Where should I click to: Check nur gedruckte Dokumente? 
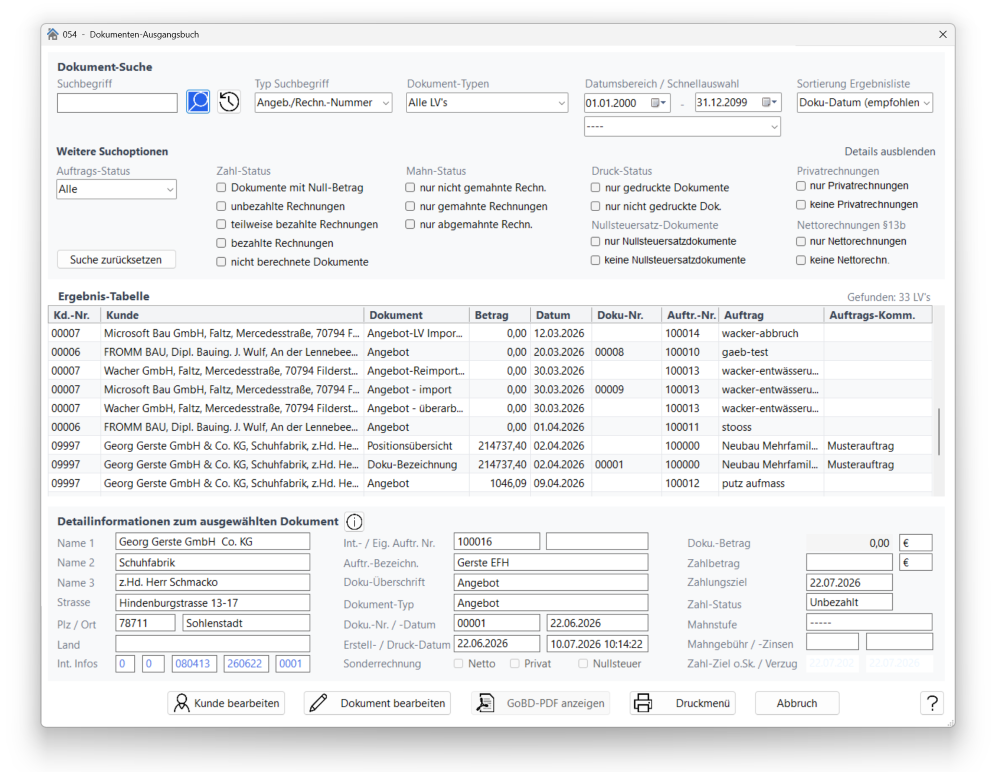point(595,188)
